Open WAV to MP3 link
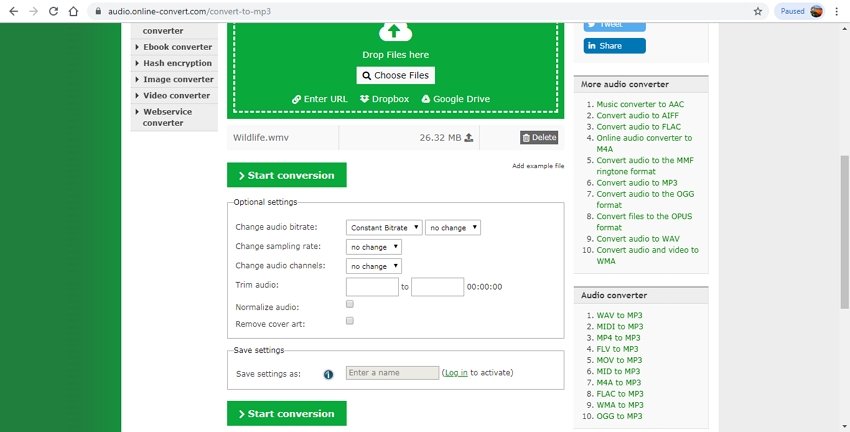Viewport: 850px width, 432px height. pyautogui.click(x=620, y=315)
